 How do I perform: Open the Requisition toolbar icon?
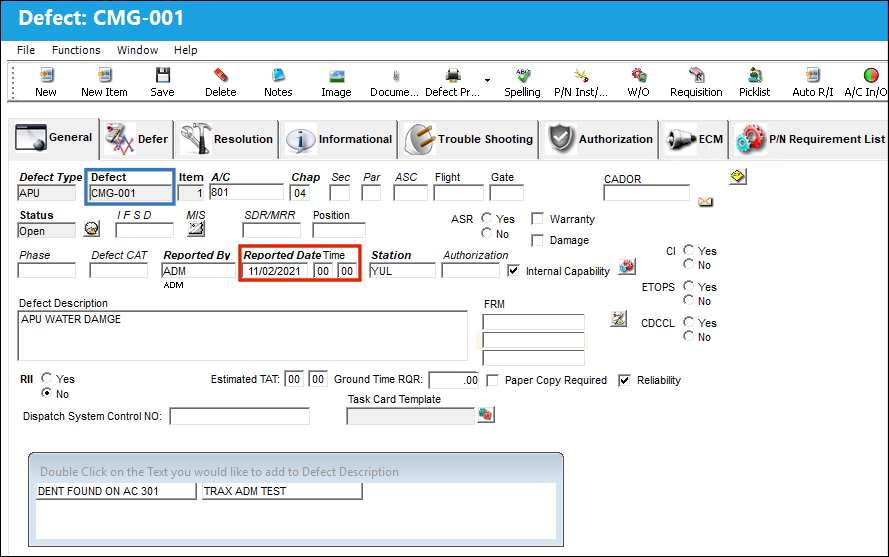pyautogui.click(x=697, y=82)
